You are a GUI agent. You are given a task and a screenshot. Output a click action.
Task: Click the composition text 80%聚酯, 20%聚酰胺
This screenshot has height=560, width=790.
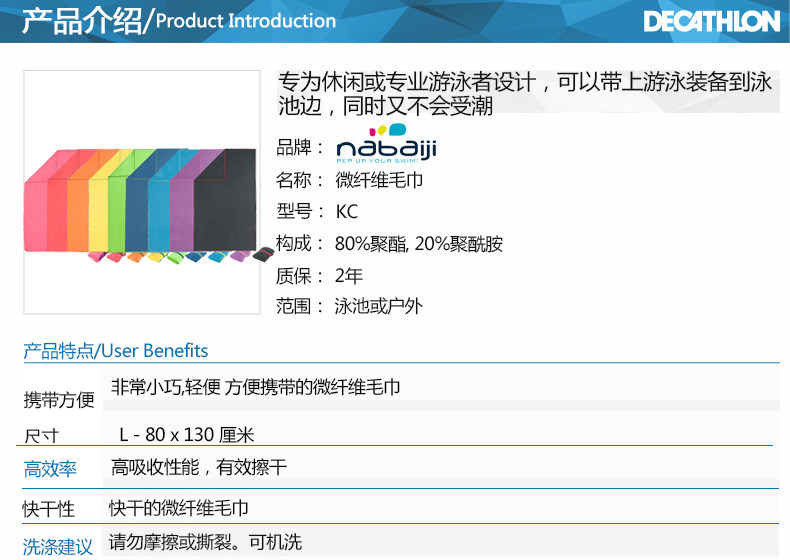click(x=419, y=244)
